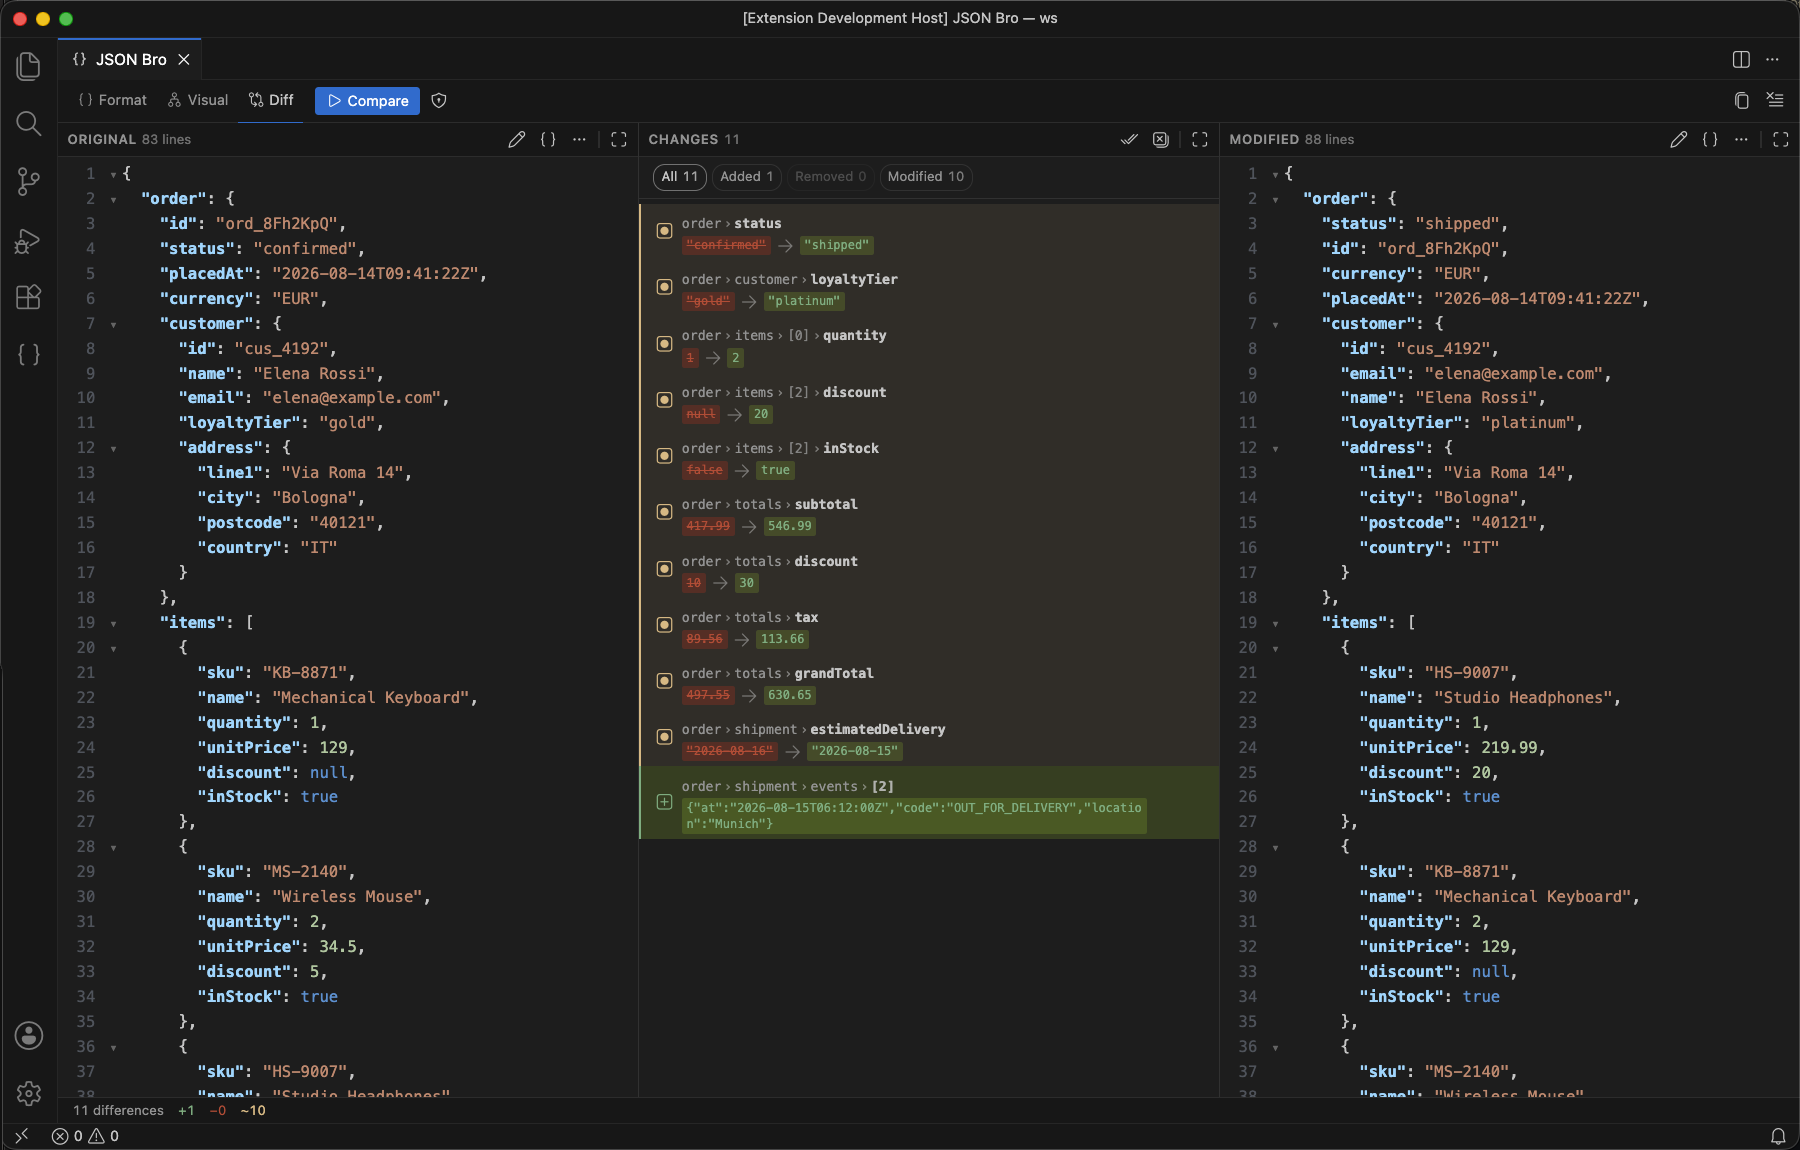Switch to the Format tab
1800x1150 pixels.
(x=112, y=101)
